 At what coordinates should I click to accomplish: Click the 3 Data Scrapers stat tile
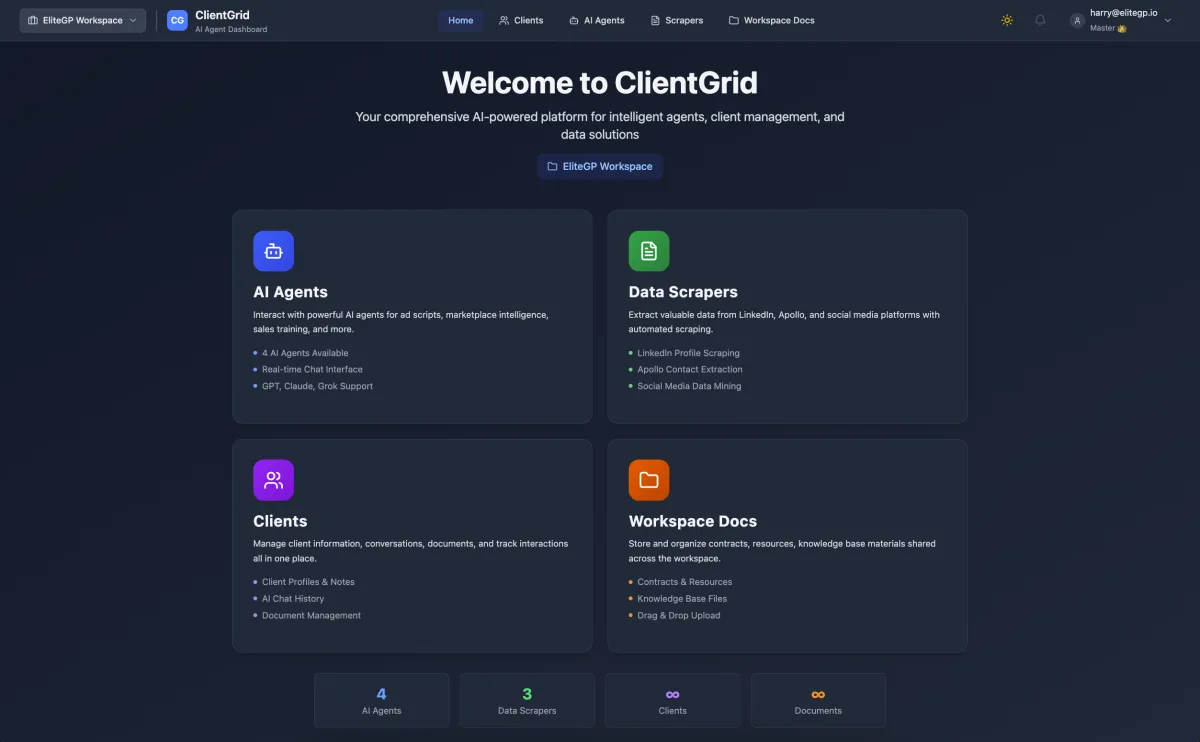pyautogui.click(x=527, y=700)
